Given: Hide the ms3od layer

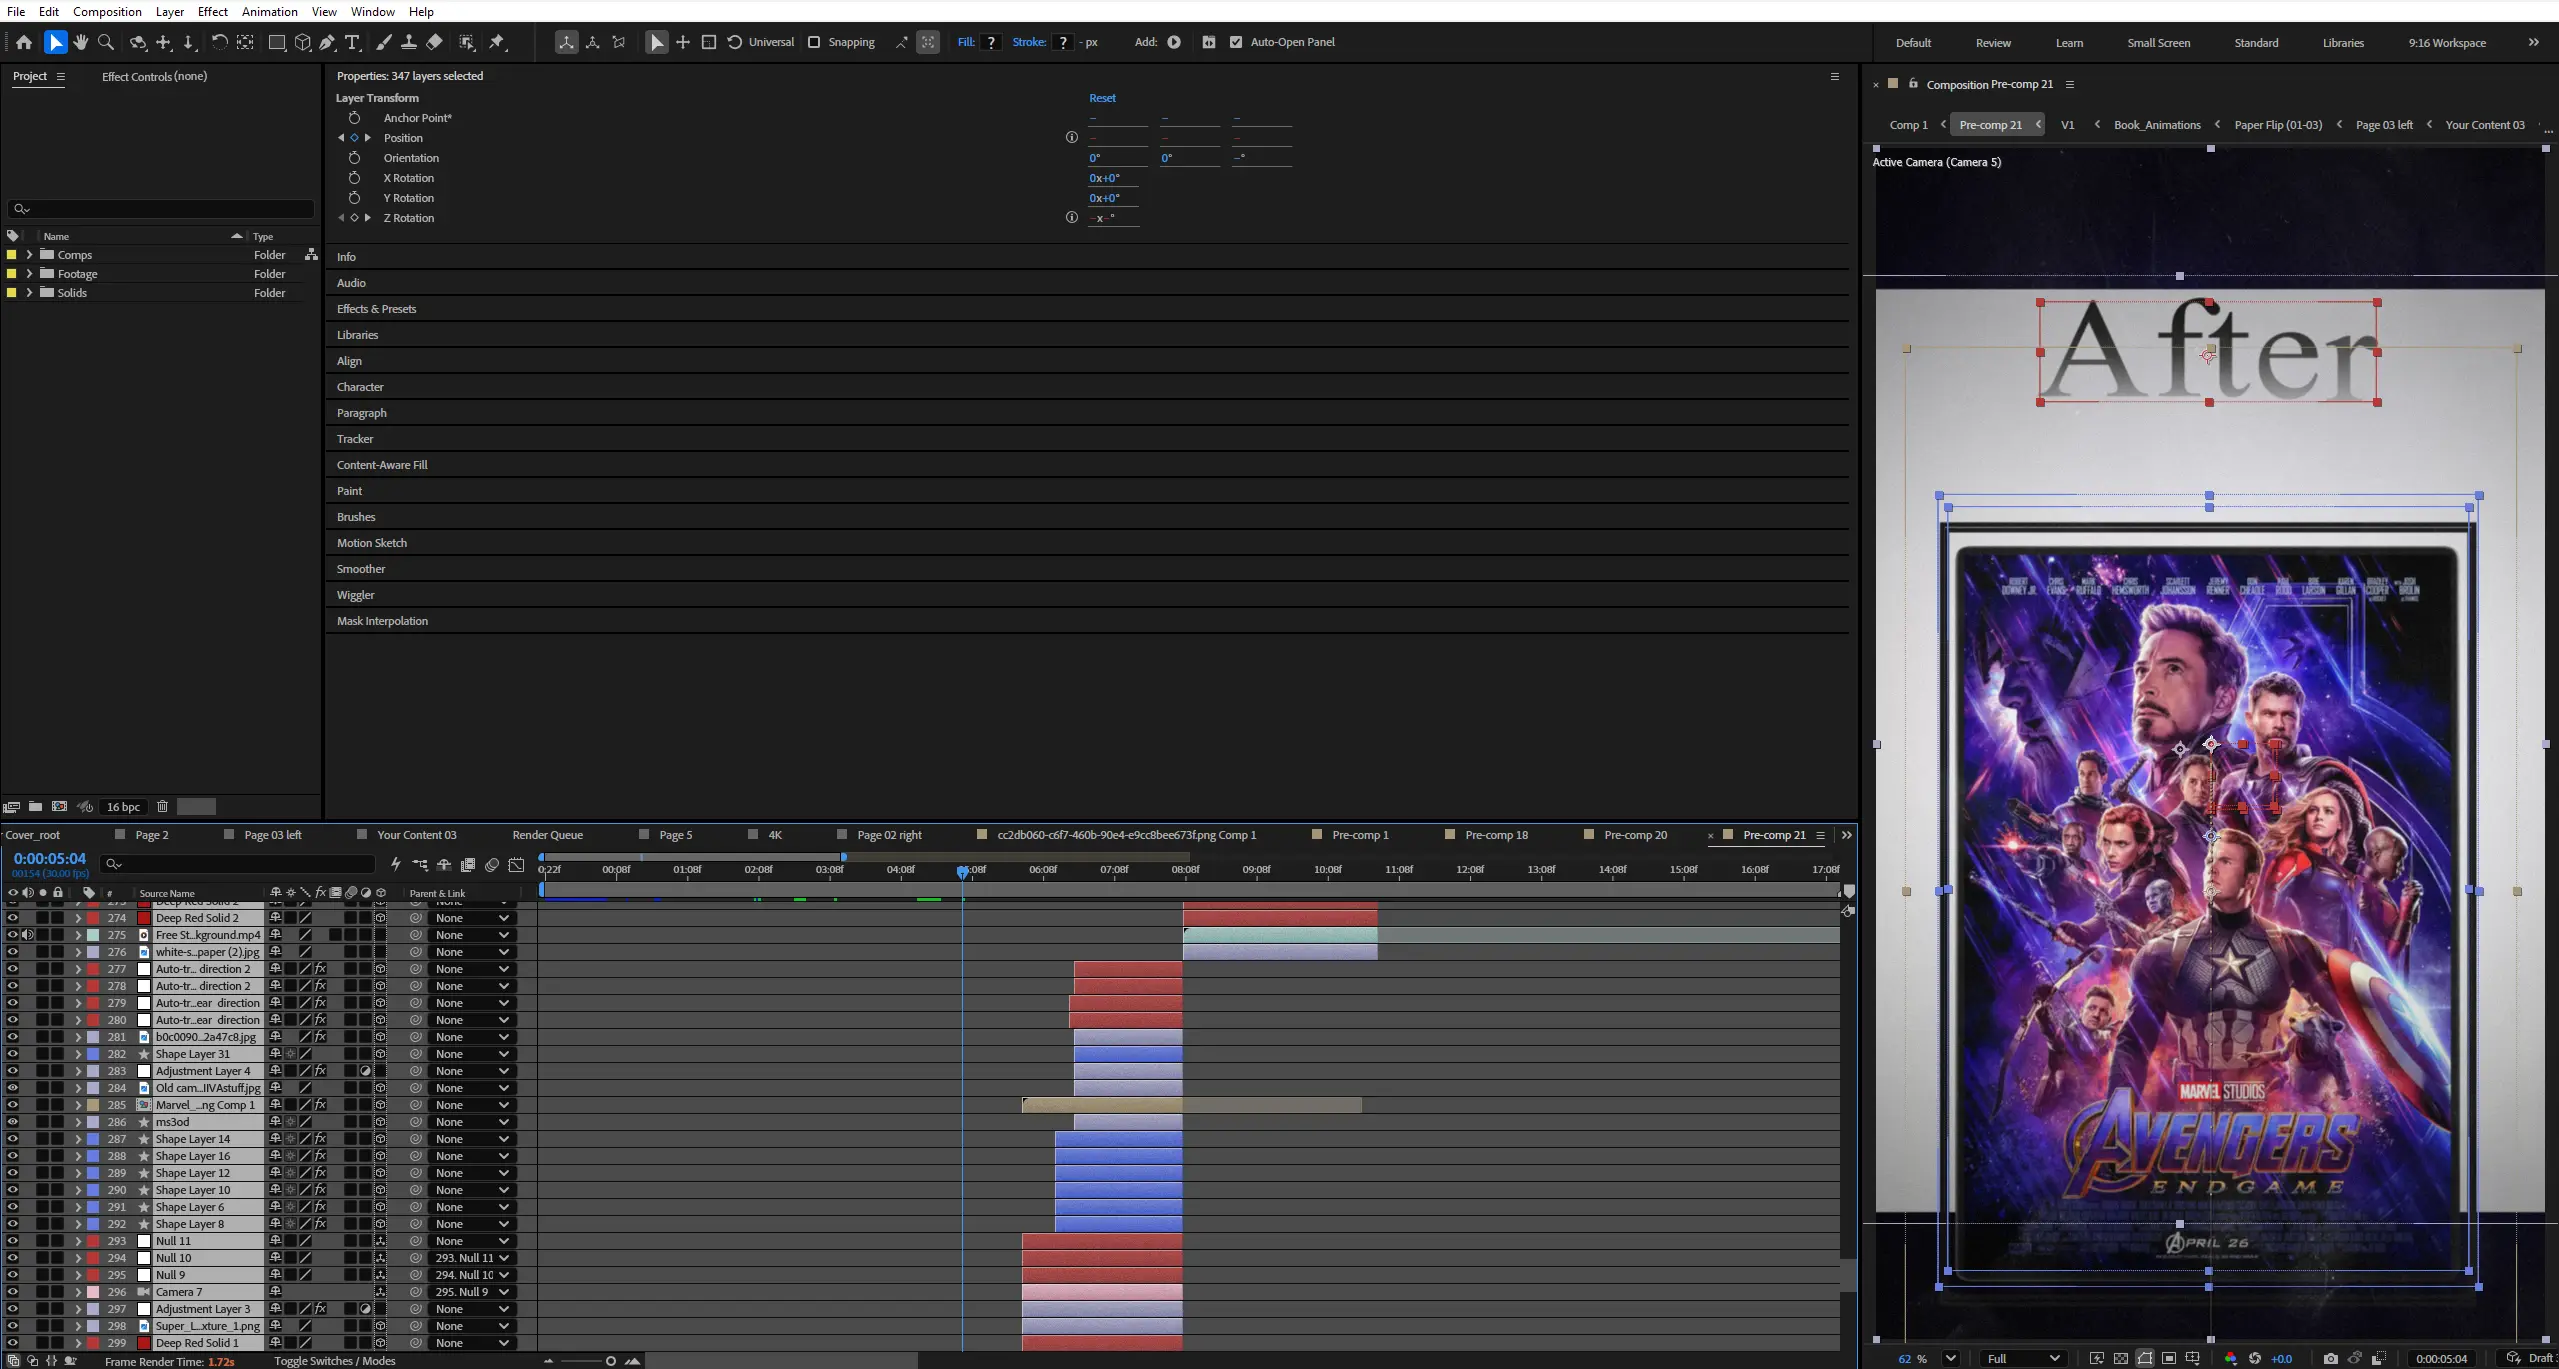Looking at the screenshot, I should pyautogui.click(x=12, y=1122).
